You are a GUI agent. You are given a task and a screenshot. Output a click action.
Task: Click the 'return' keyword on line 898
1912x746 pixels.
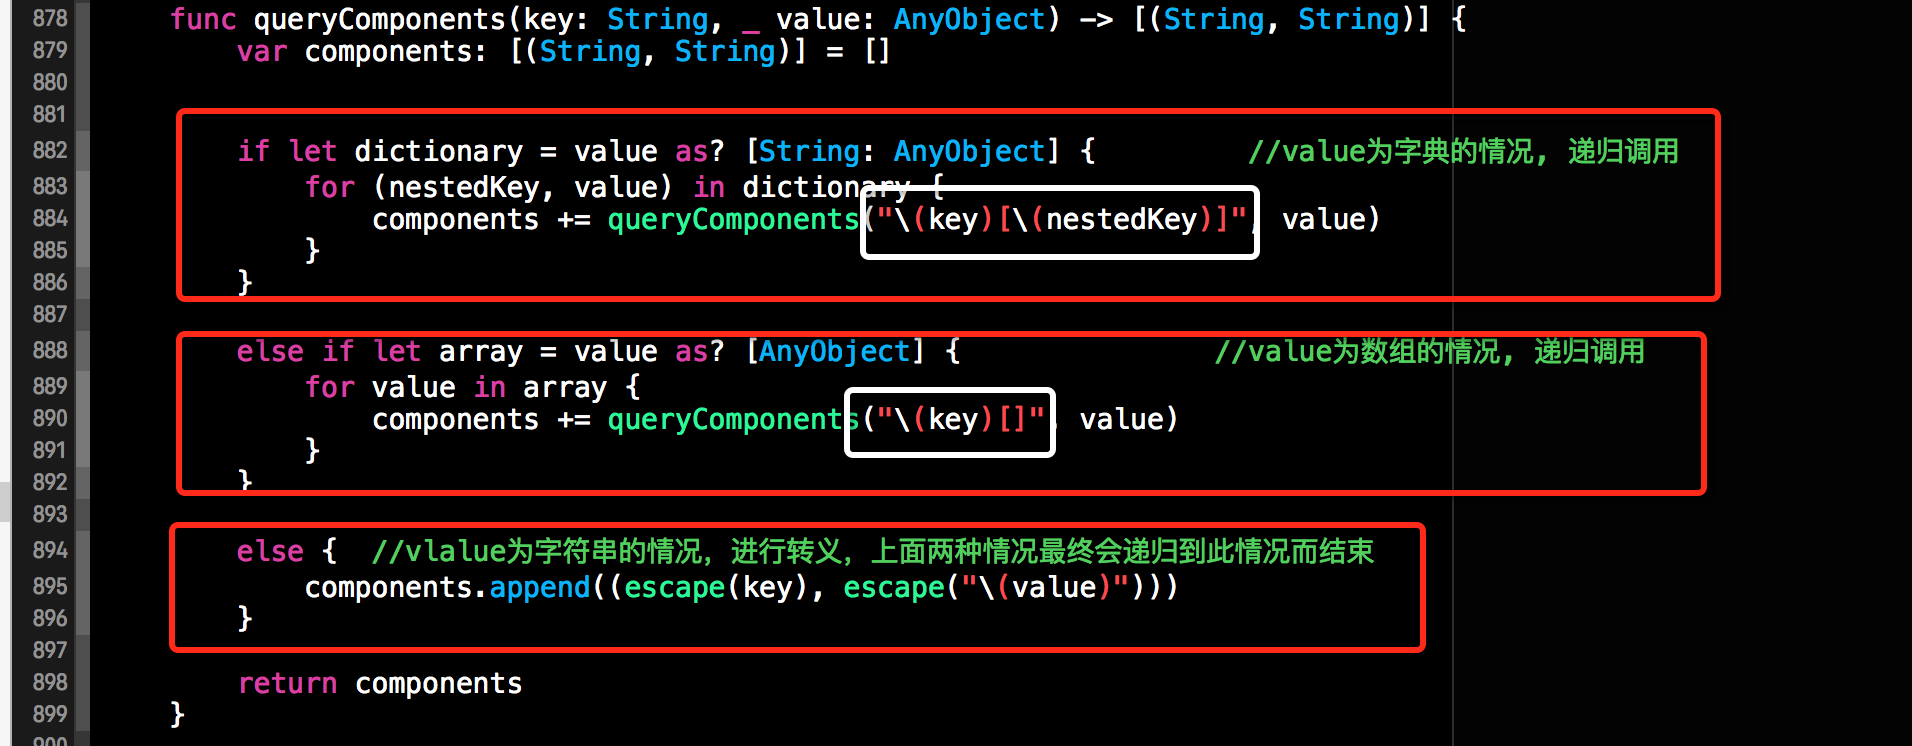[x=287, y=683]
